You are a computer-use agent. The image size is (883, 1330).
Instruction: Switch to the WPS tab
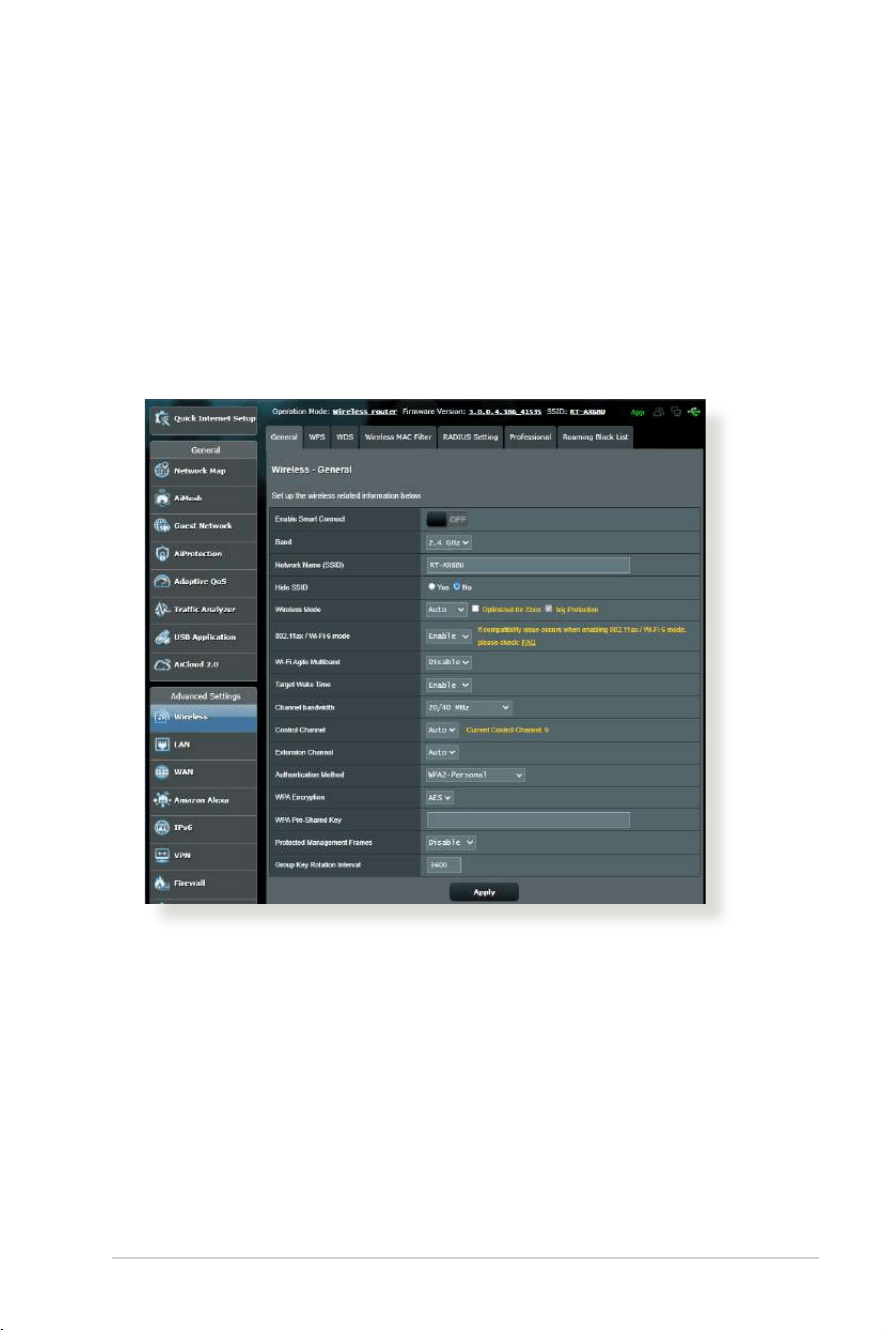(x=317, y=437)
